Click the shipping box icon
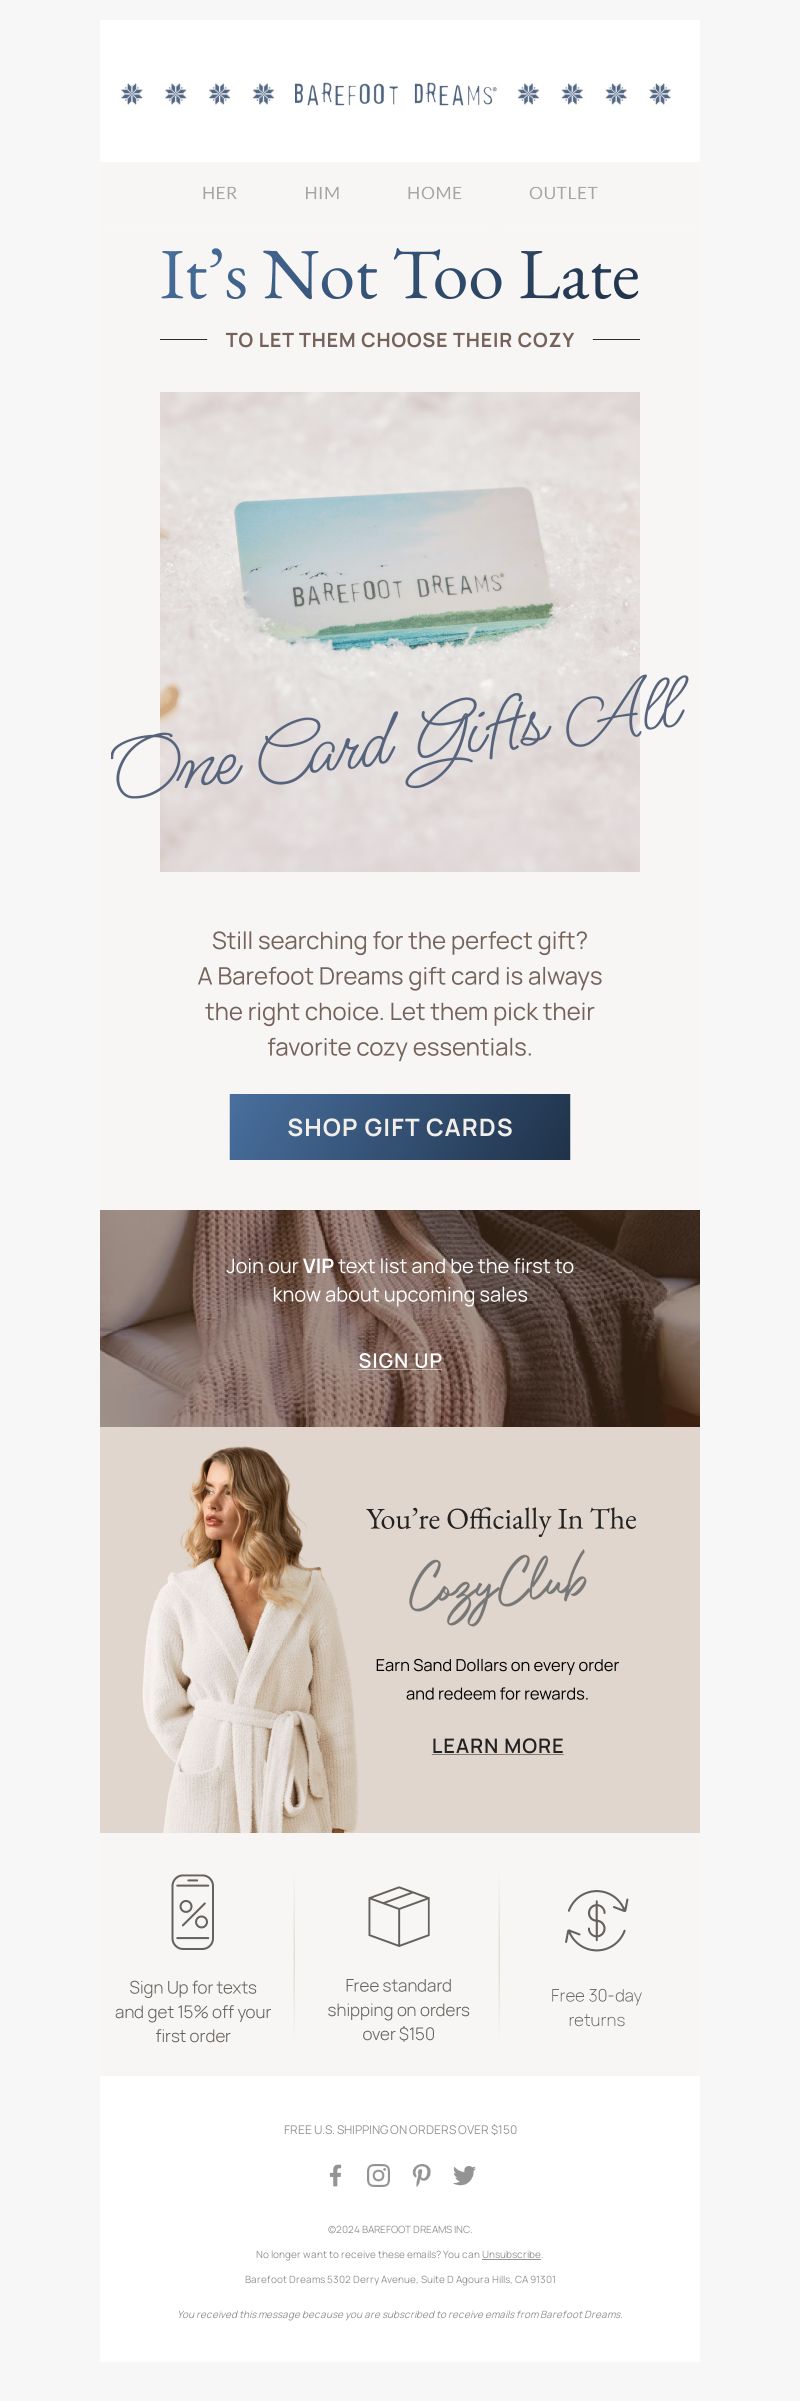The height and width of the screenshot is (2401, 800). point(399,1916)
